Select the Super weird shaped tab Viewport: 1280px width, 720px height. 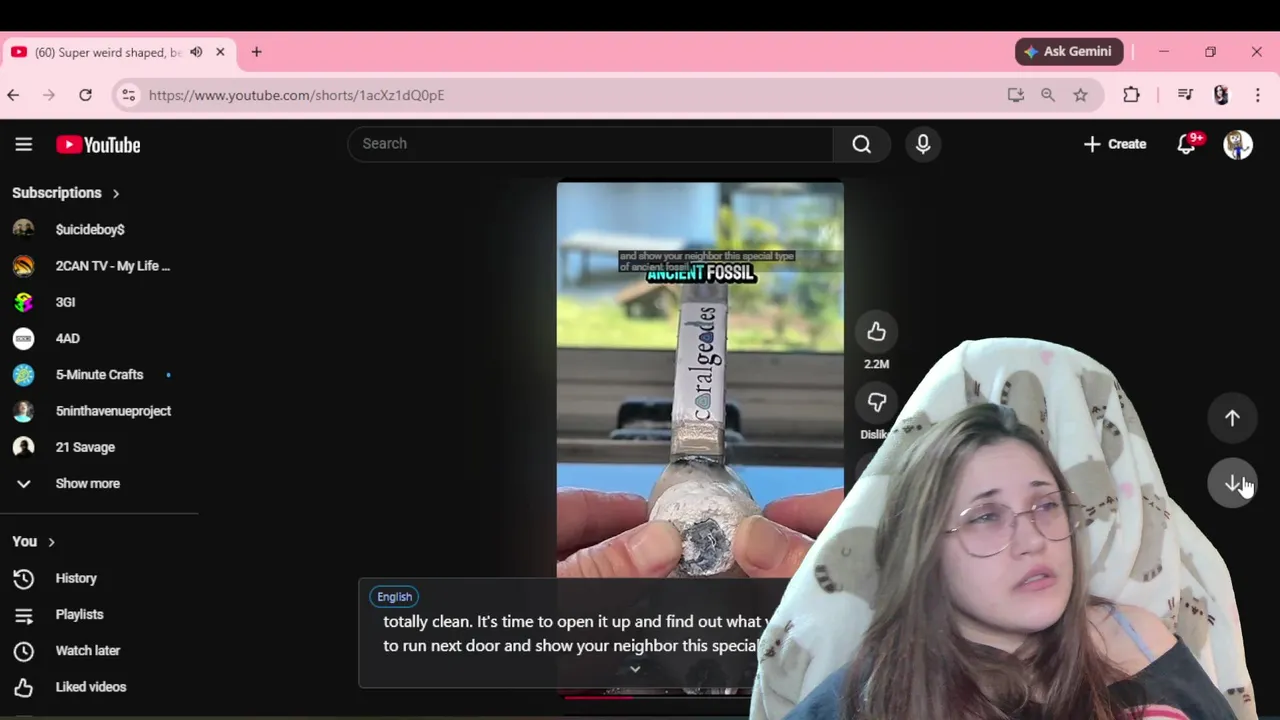(118, 52)
